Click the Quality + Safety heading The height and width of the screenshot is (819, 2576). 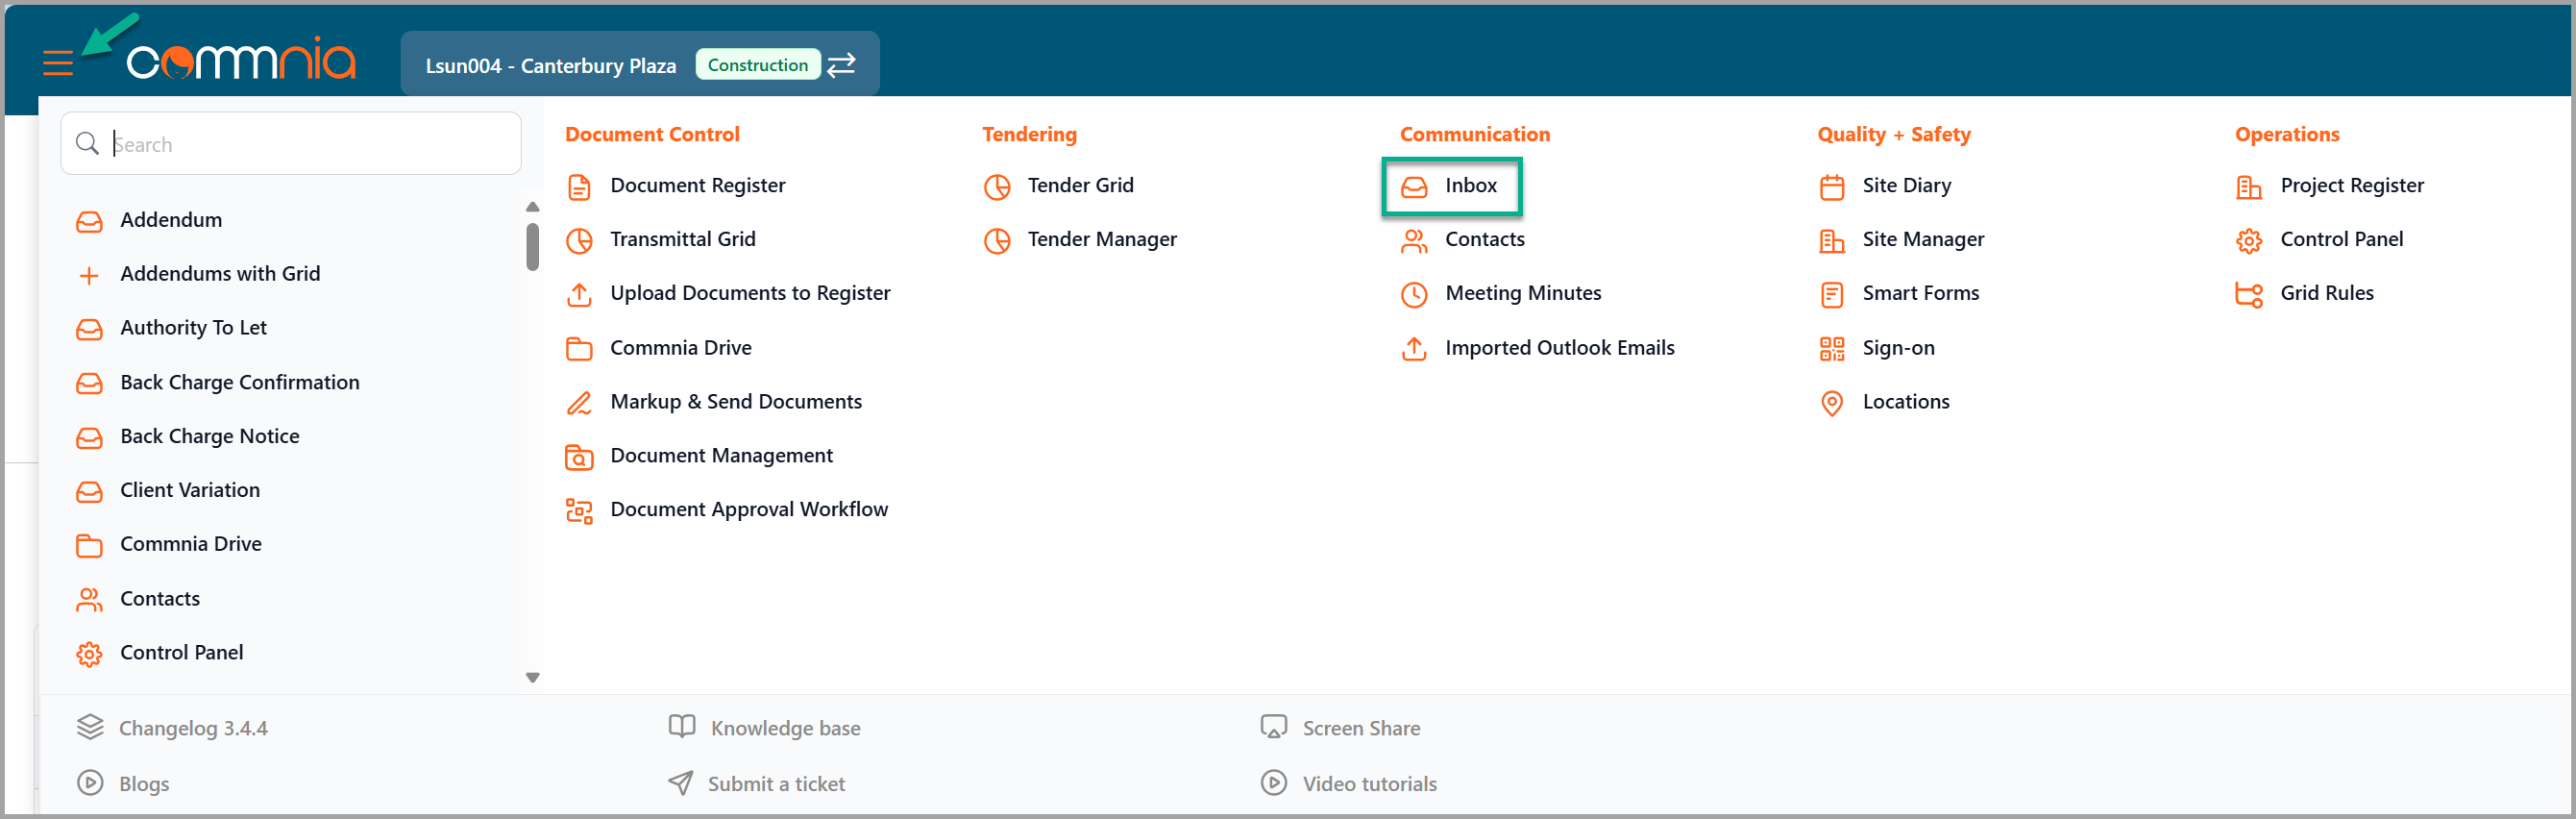(1894, 134)
